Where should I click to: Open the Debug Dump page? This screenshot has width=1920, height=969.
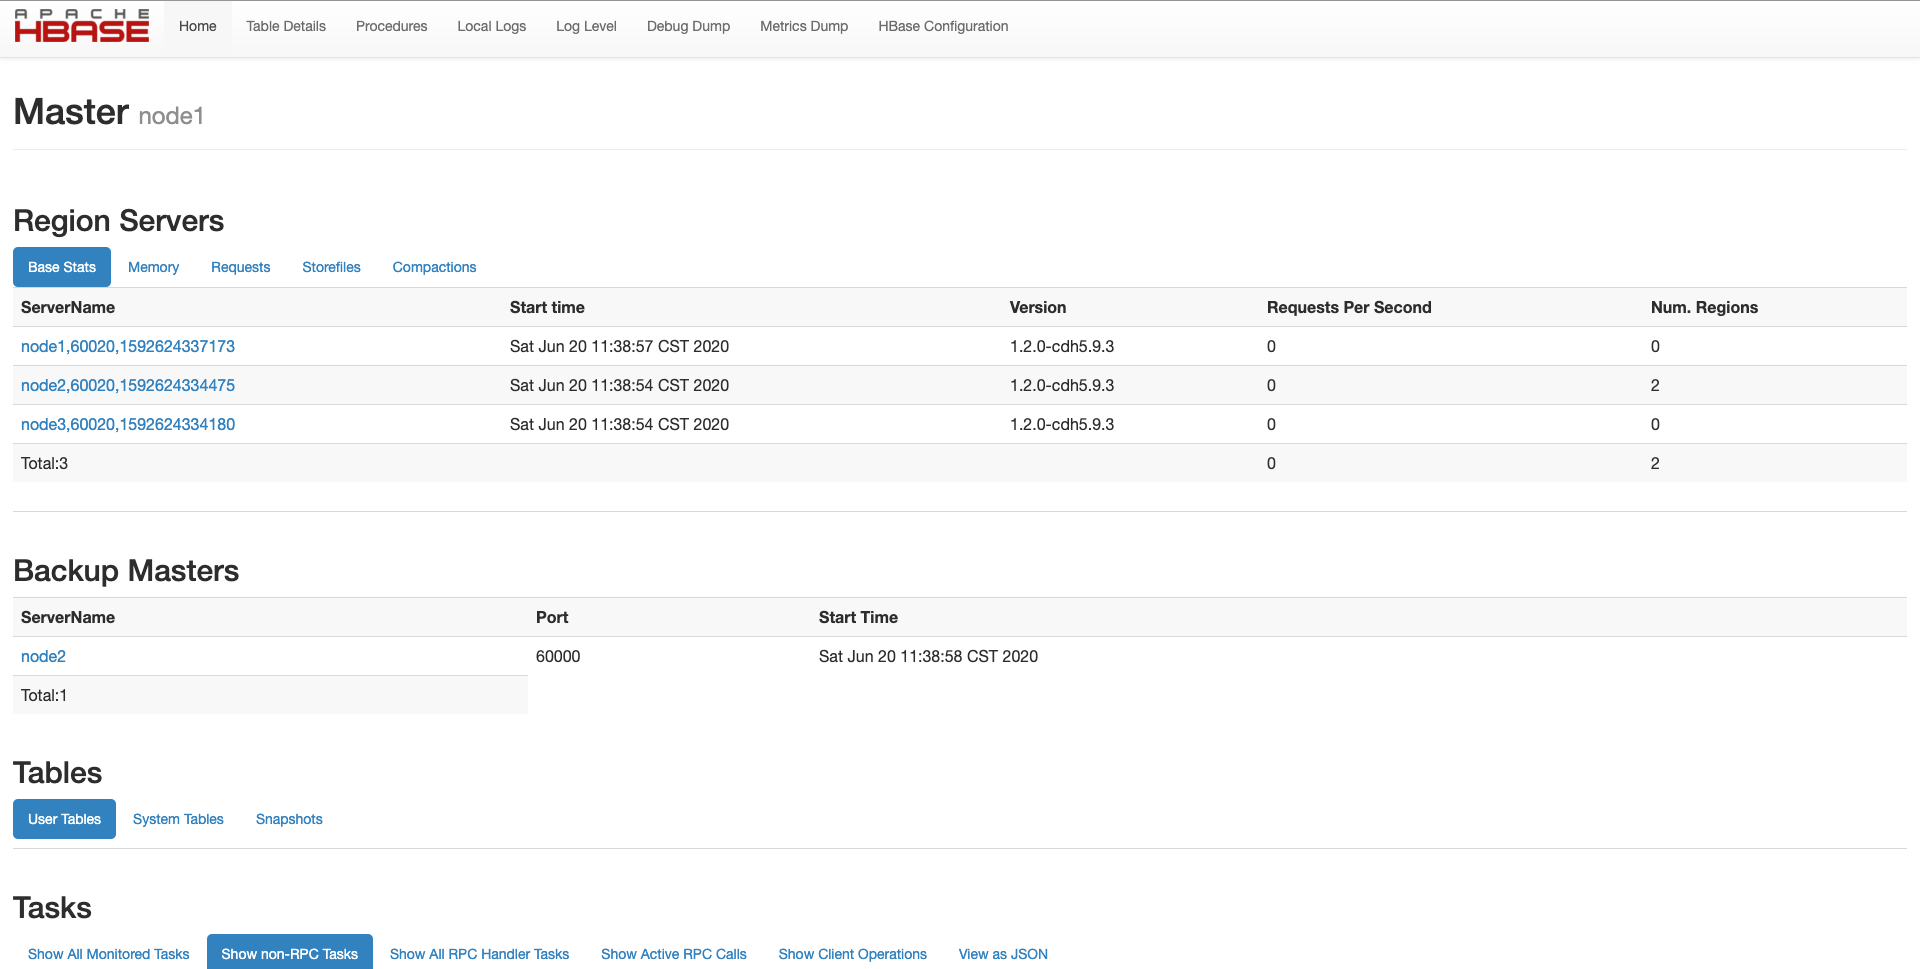click(688, 26)
